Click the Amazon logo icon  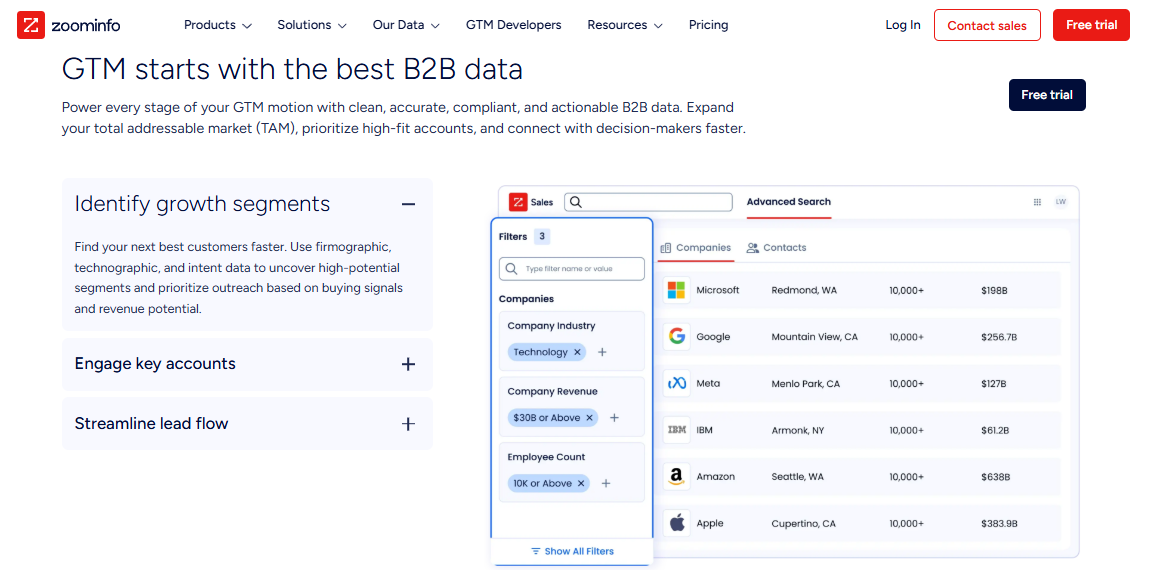point(676,477)
